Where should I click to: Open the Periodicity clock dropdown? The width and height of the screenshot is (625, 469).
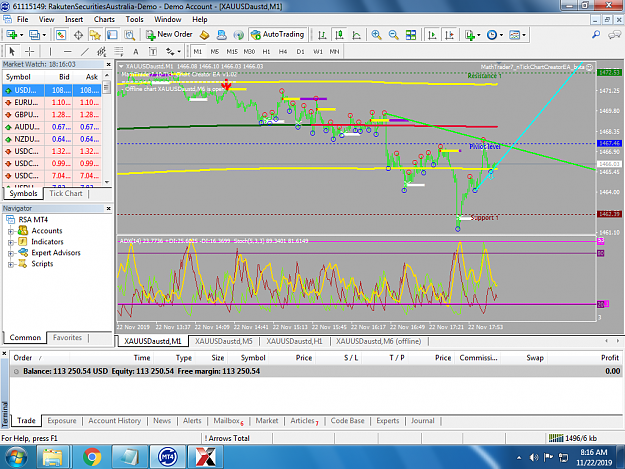(495, 35)
